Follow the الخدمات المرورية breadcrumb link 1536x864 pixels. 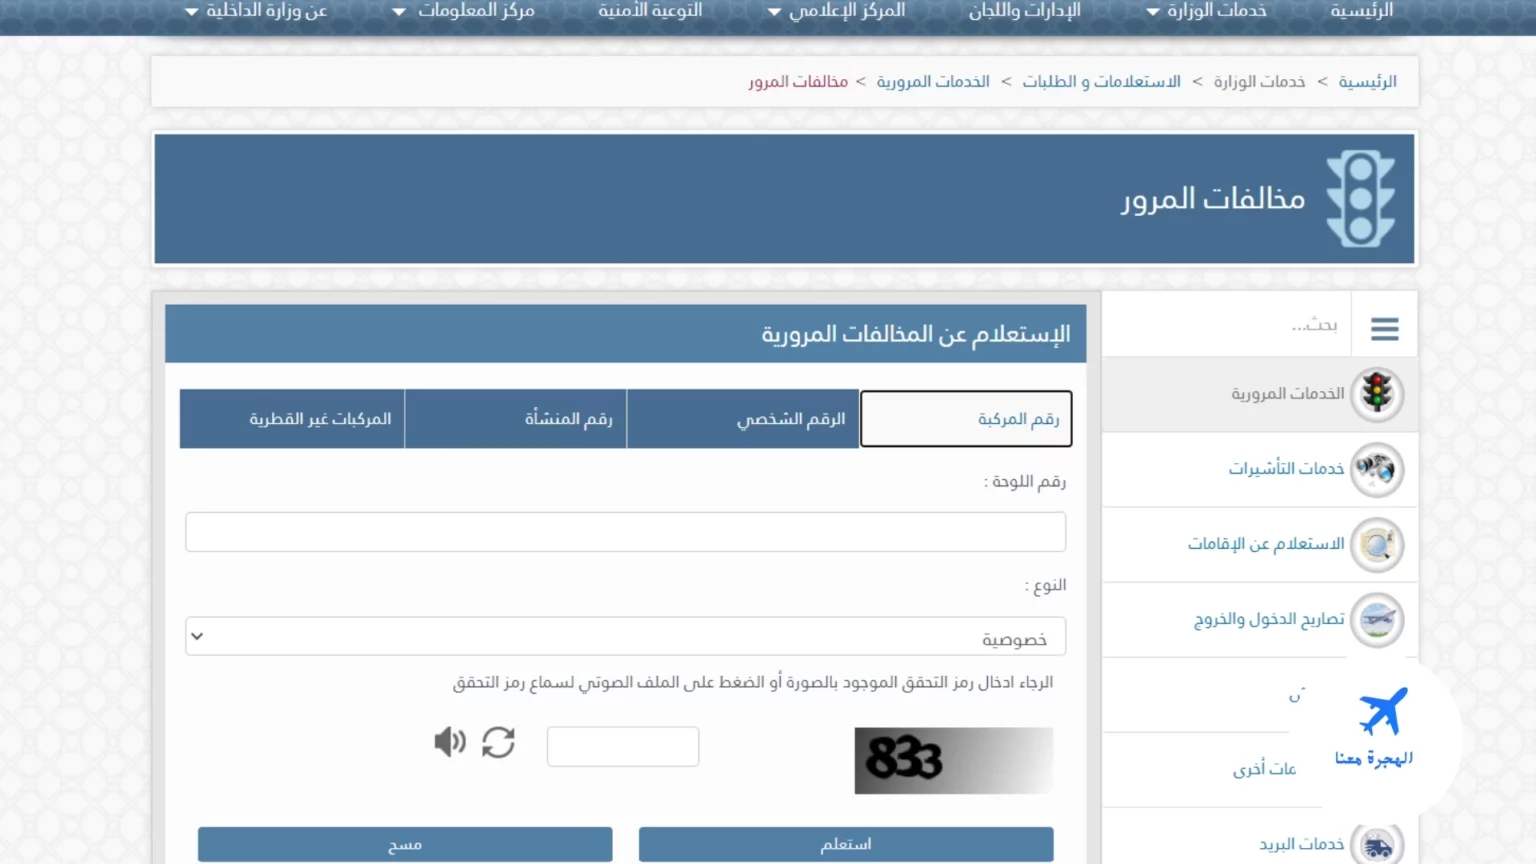933,82
